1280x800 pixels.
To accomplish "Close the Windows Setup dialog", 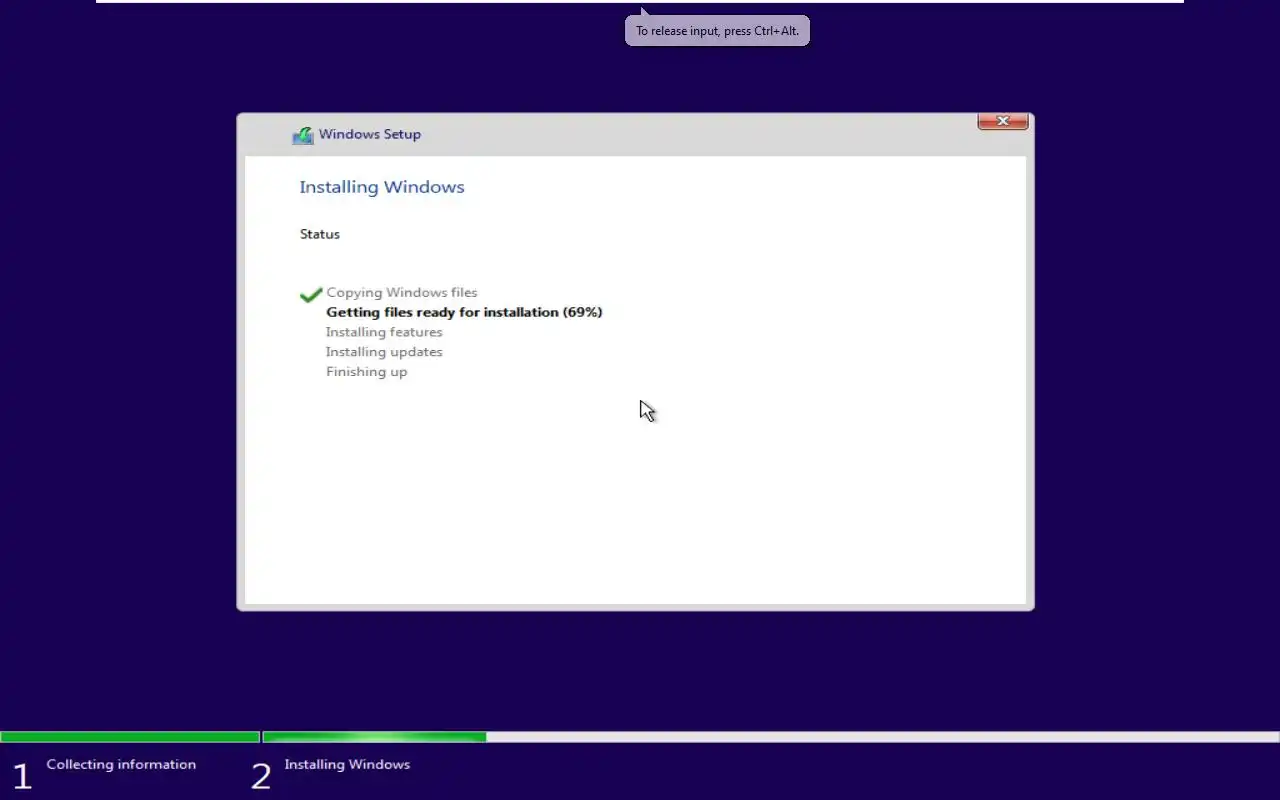I will (1002, 122).
